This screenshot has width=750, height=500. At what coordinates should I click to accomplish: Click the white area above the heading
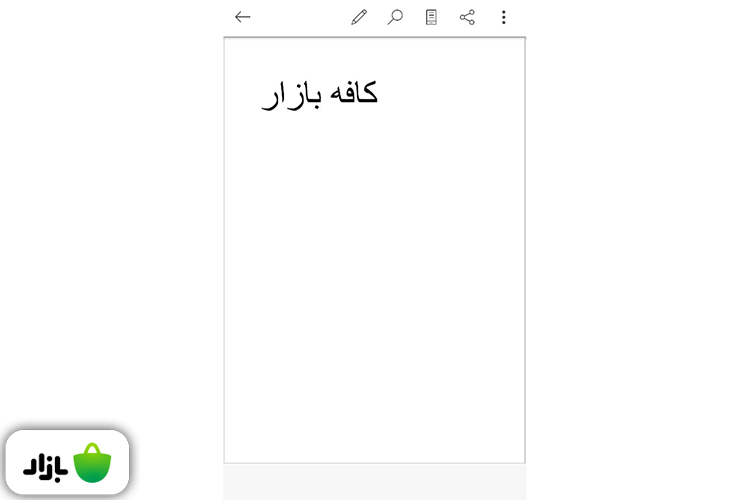pyautogui.click(x=375, y=57)
